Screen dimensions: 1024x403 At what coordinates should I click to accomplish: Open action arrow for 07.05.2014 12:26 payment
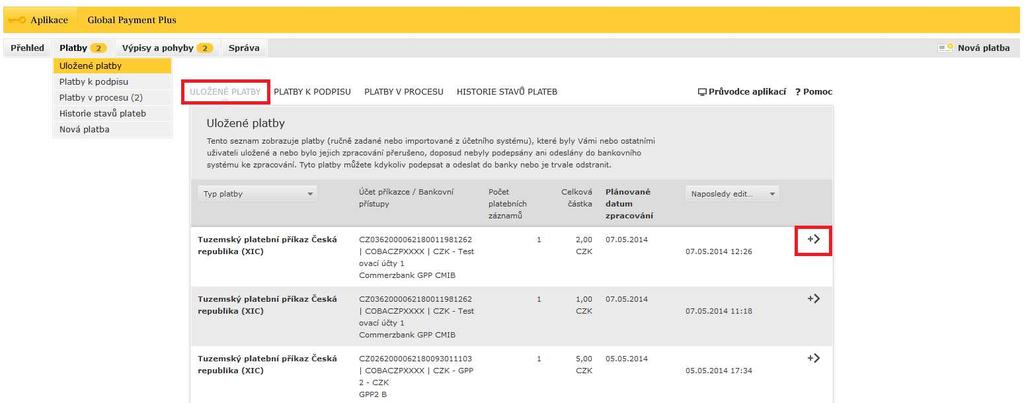coord(813,240)
